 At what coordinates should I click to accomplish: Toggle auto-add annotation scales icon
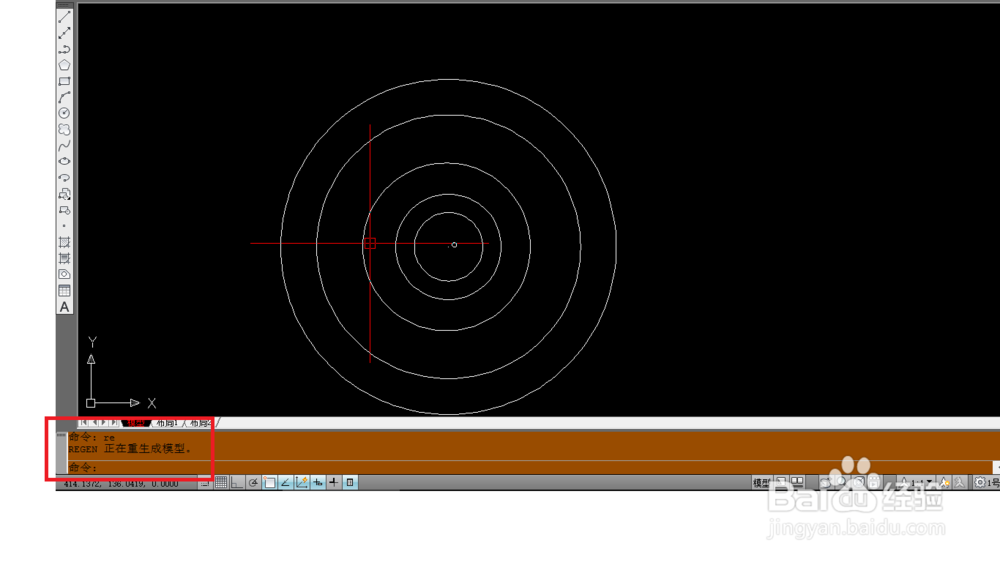tap(959, 483)
